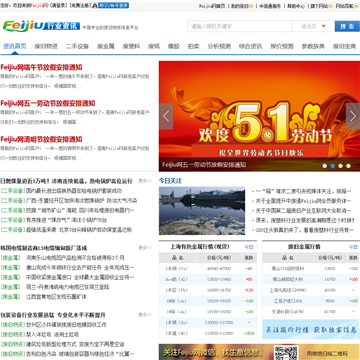Open the 废旧物资 article about 建筑垃圾新型处理方式

(75, 344)
